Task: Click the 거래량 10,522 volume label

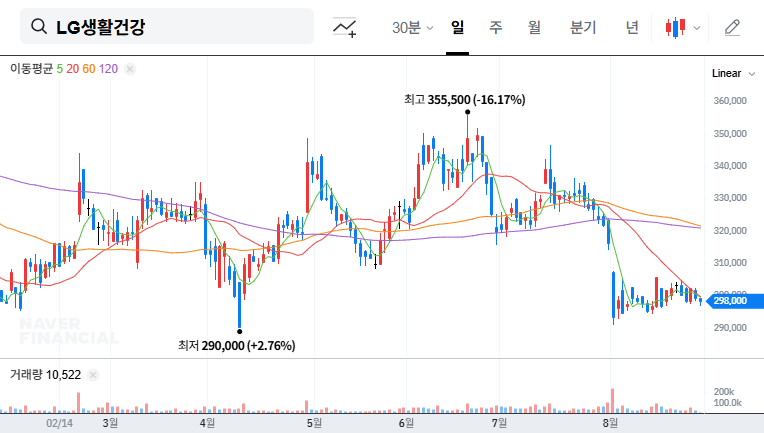Action: [x=45, y=375]
